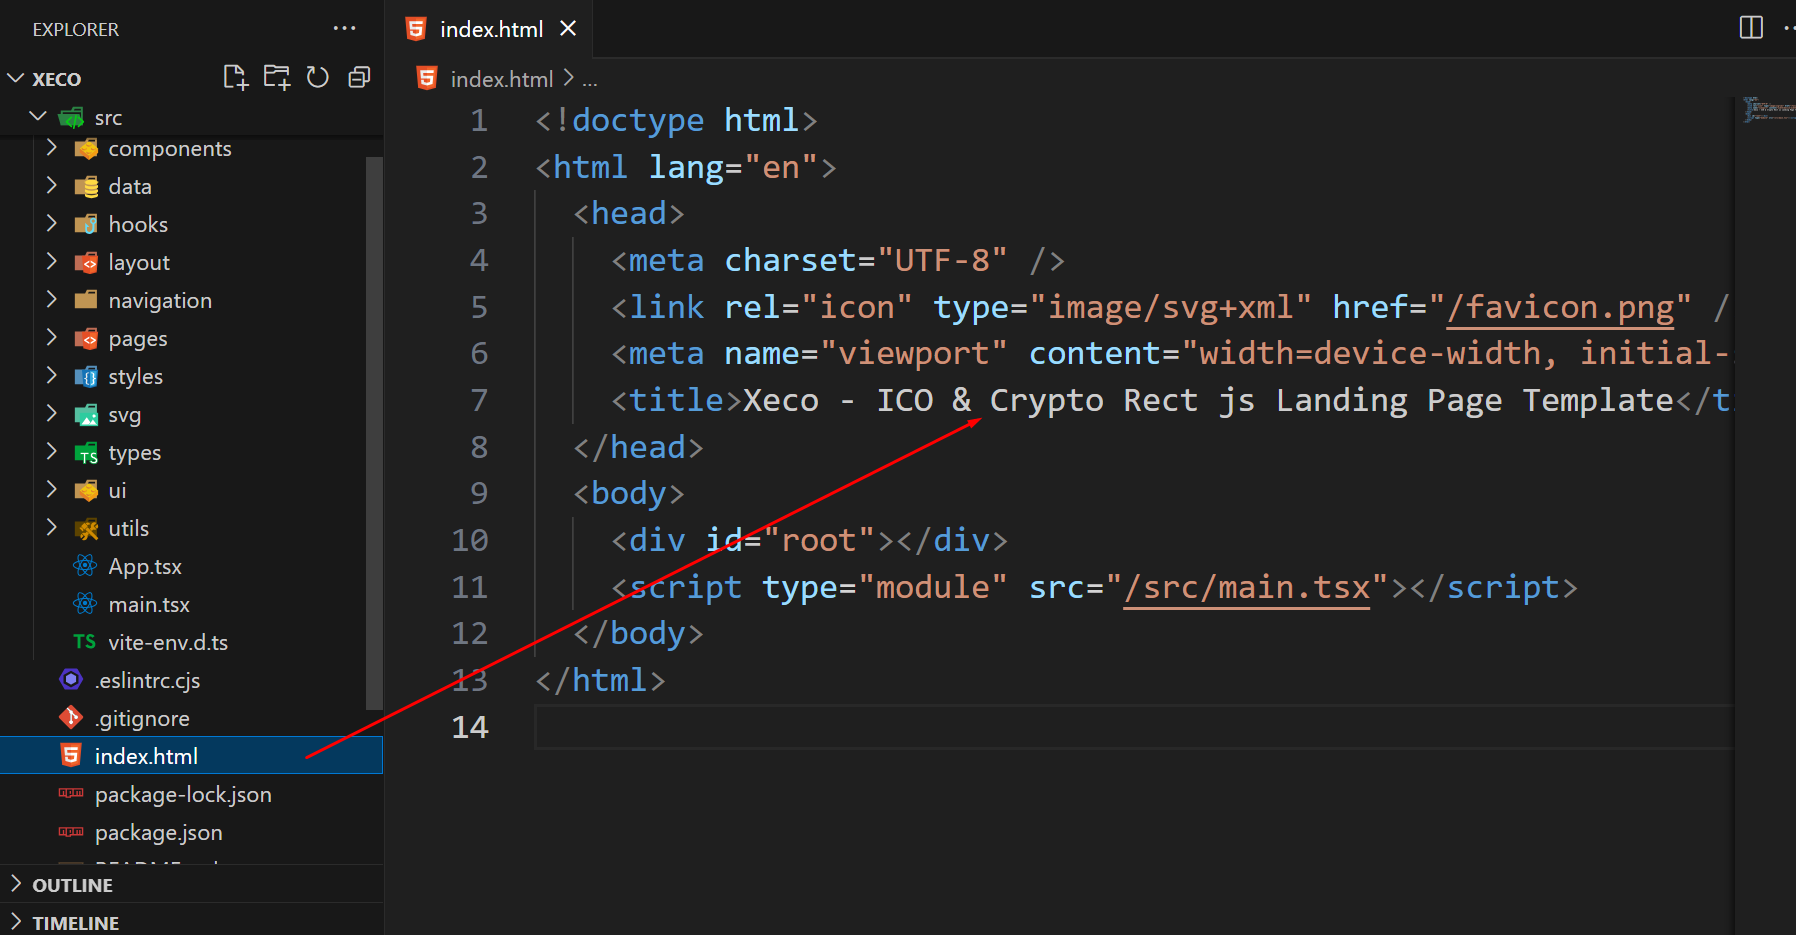Expand the OUTLINE section
This screenshot has width=1796, height=935.
191,885
